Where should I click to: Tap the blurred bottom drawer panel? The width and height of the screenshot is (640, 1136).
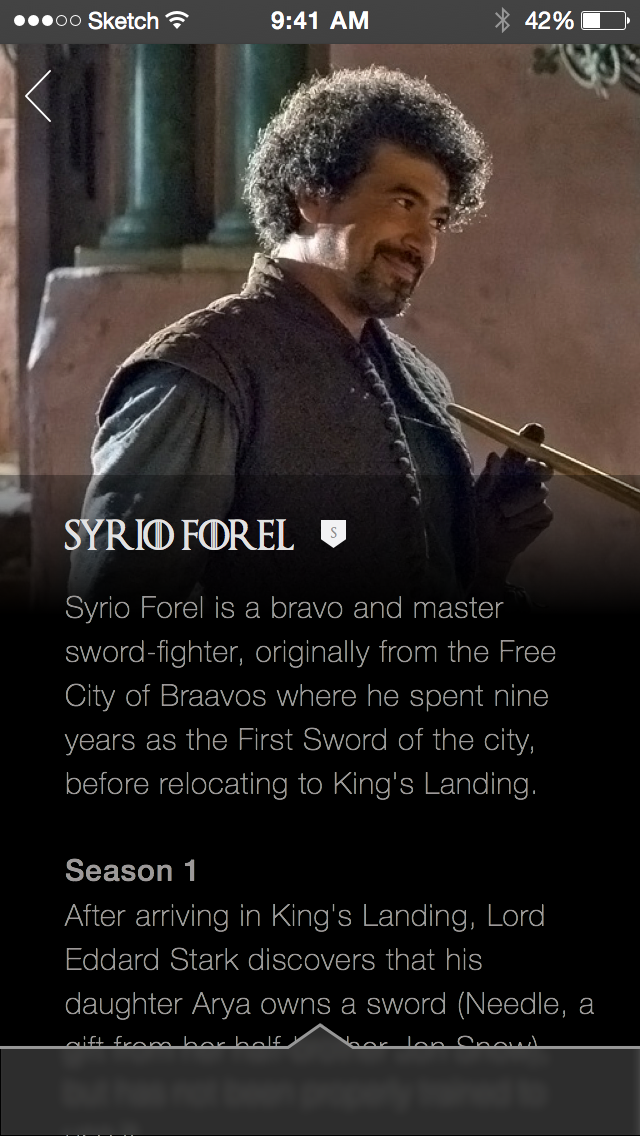point(320,1092)
